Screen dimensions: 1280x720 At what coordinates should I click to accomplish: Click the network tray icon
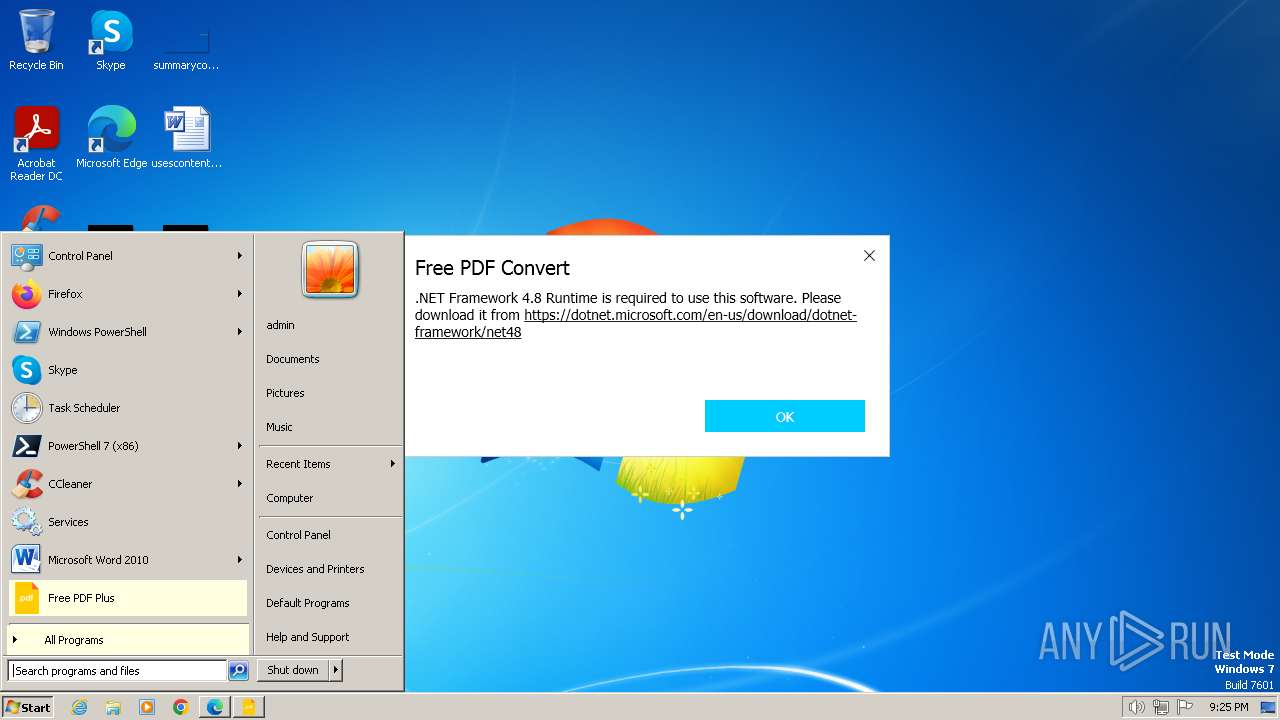pyautogui.click(x=1161, y=707)
